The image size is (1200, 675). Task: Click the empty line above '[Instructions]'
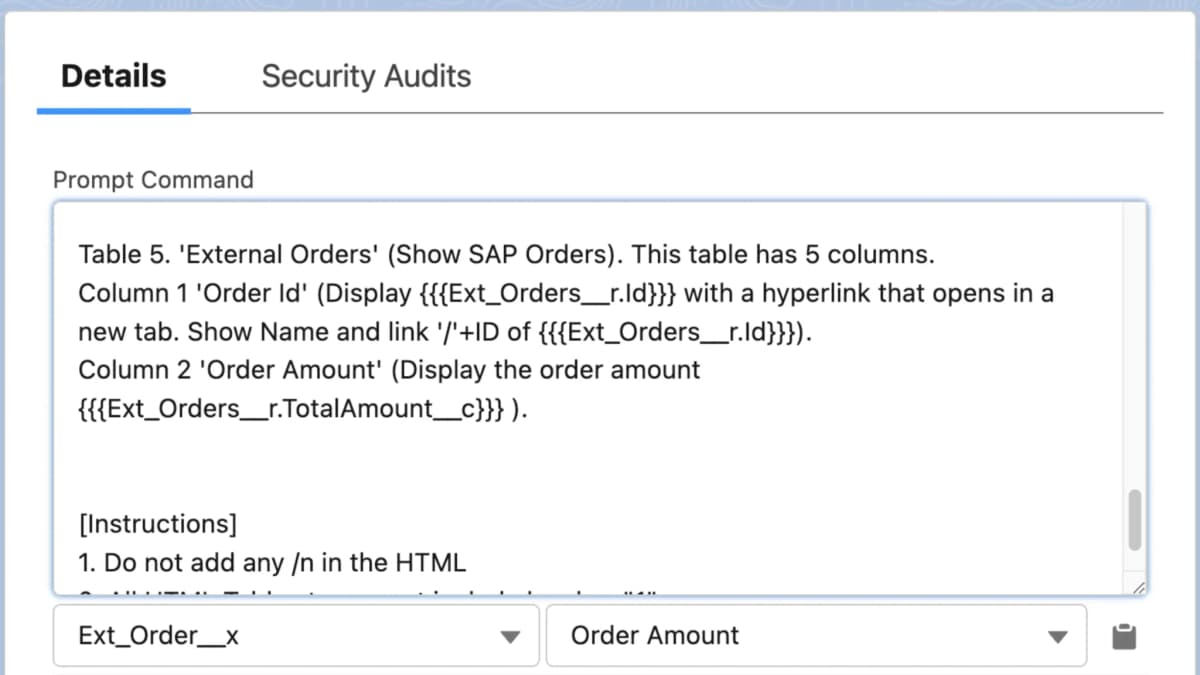click(400, 470)
